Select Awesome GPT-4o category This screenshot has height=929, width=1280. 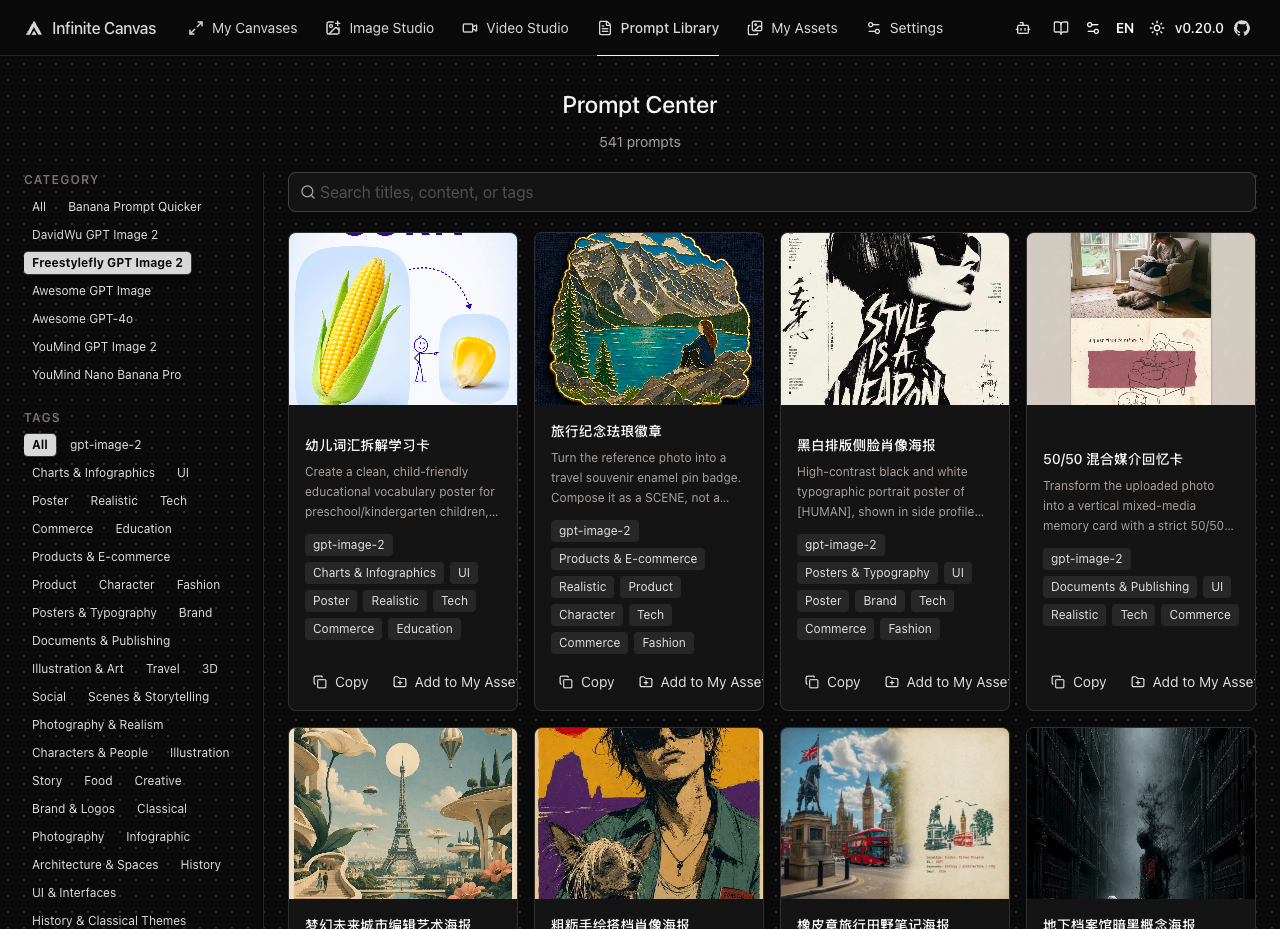(82, 319)
